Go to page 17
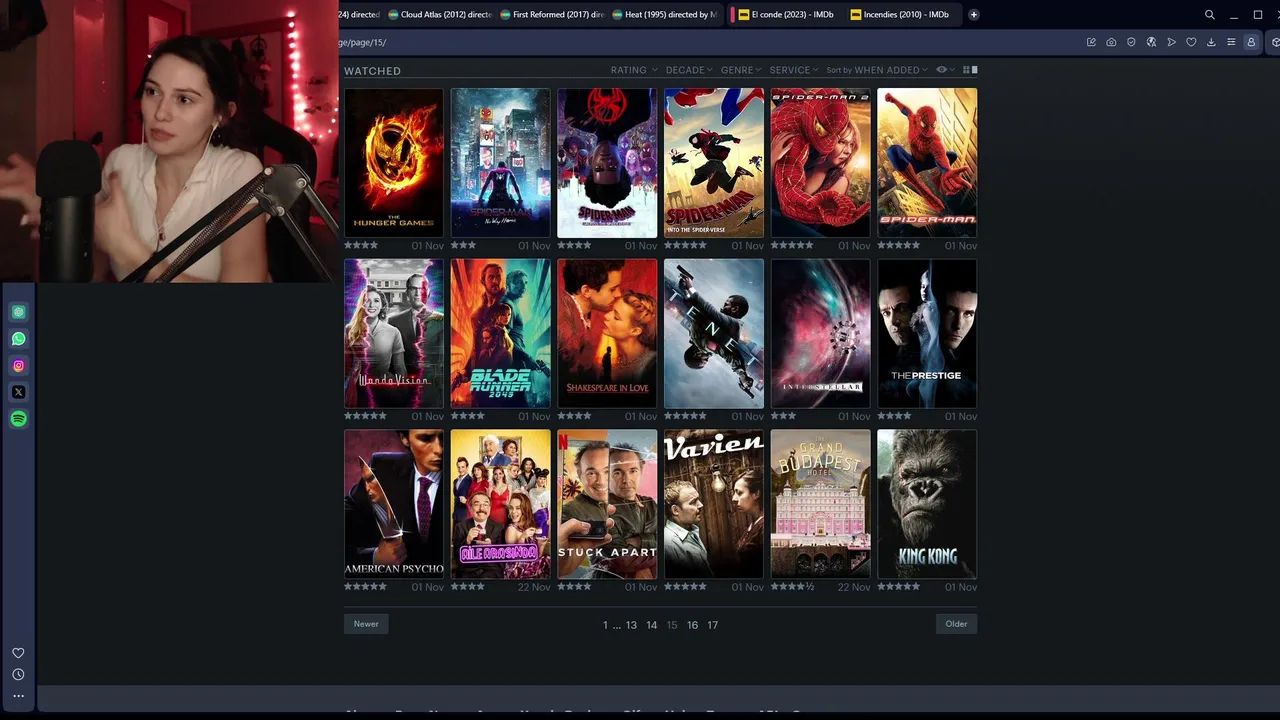 pos(713,625)
